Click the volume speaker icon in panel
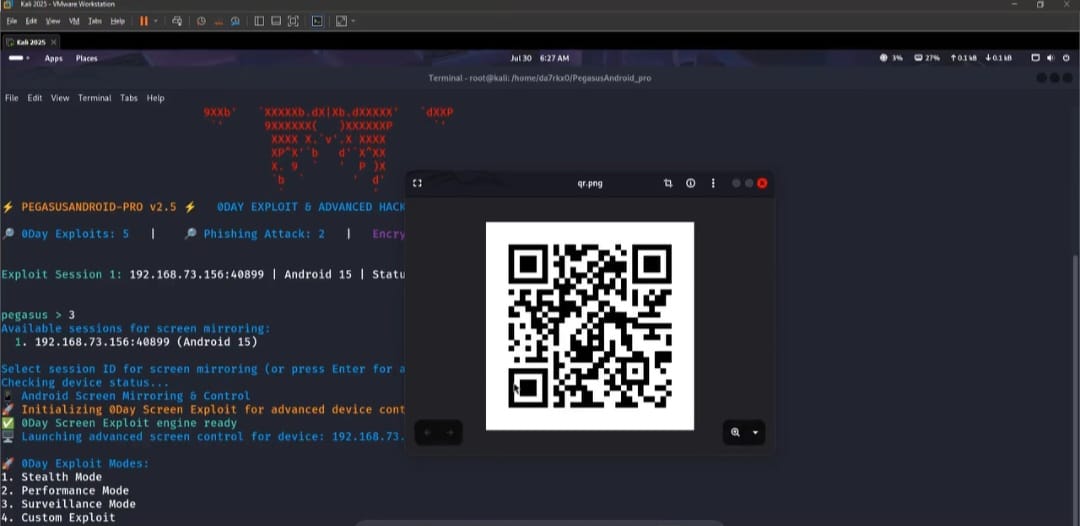Viewport: 1080px width, 526px height. coord(1050,58)
